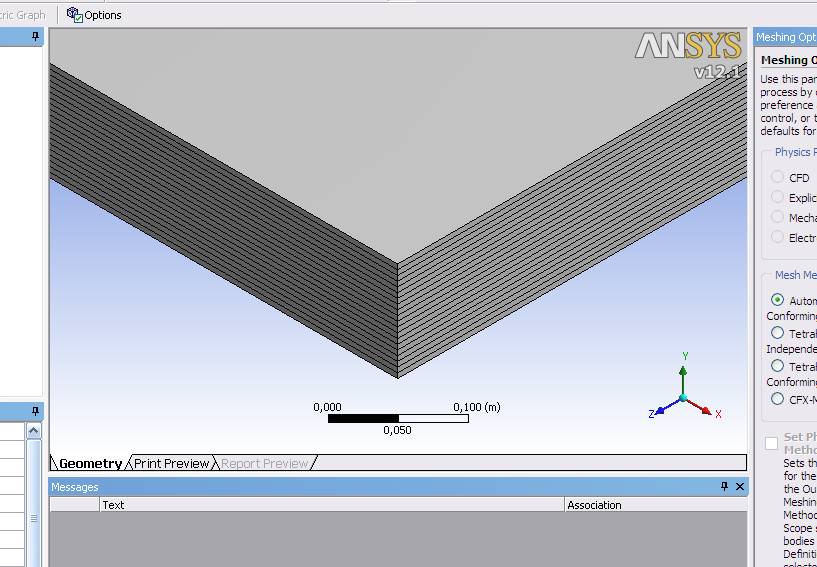The image size is (817, 567).
Task: Switch to the Print Preview tab
Action: tap(171, 463)
